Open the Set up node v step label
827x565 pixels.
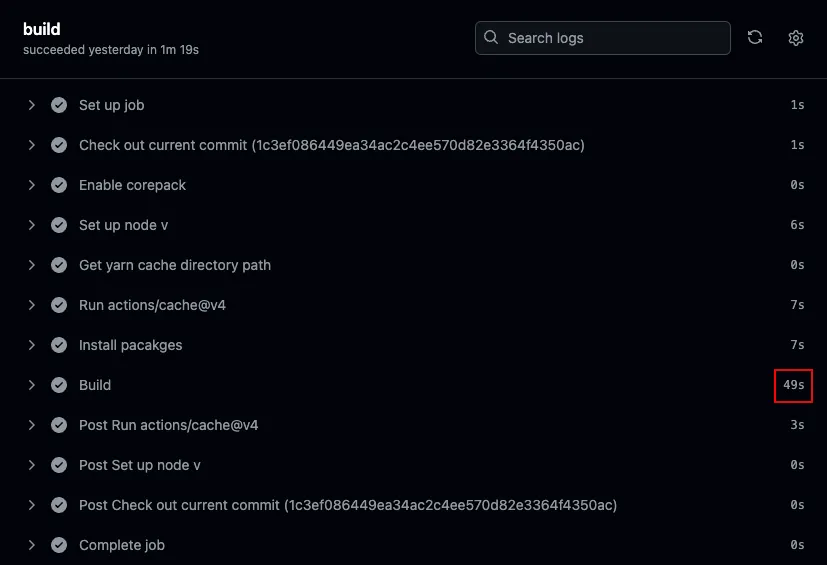(123, 225)
